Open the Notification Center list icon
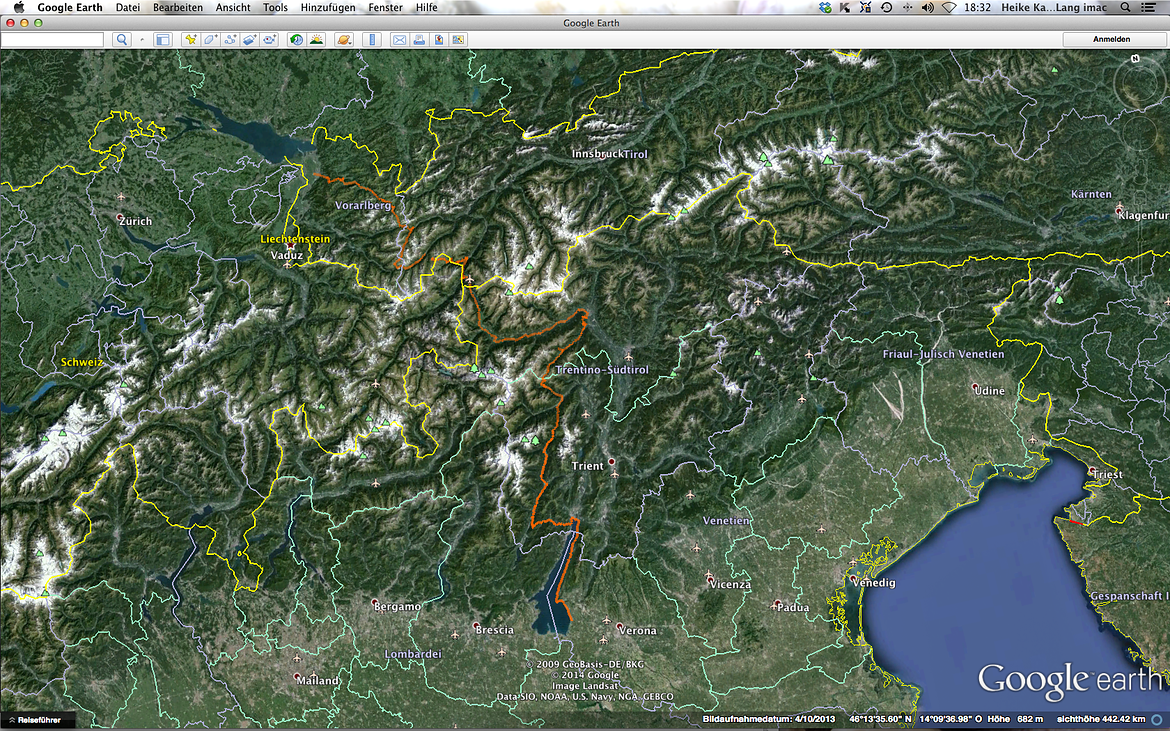 [x=1149, y=7]
